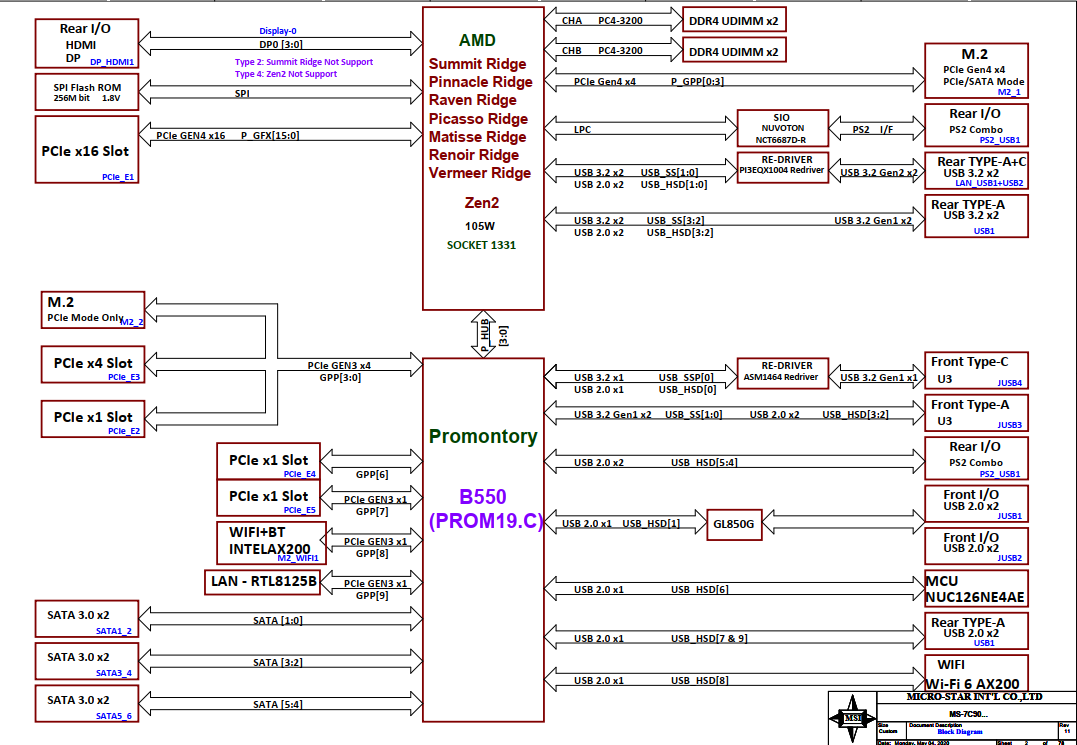The width and height of the screenshot is (1077, 745).
Task: Select "Matisse Ridge" in the AMD block
Action: point(478,137)
